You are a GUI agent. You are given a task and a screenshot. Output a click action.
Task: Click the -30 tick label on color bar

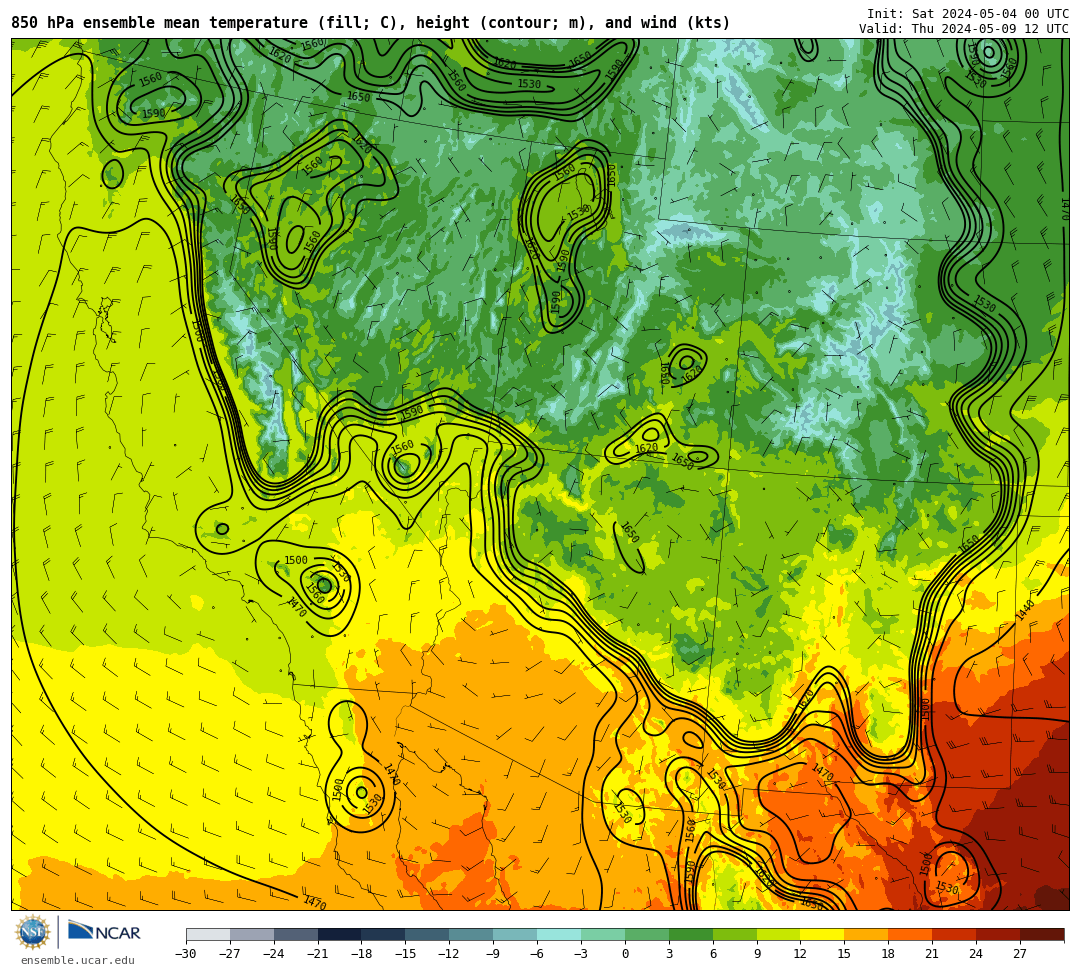[186, 954]
